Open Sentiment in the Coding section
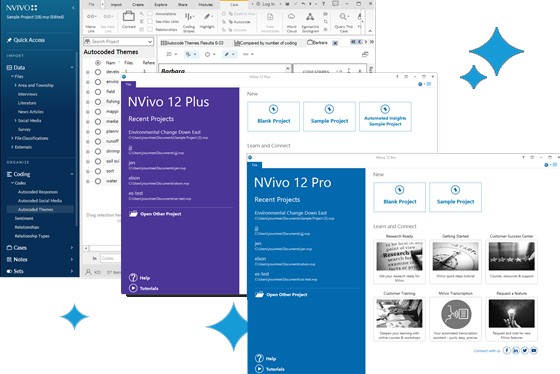This screenshot has width=560, height=374. pyautogui.click(x=24, y=218)
